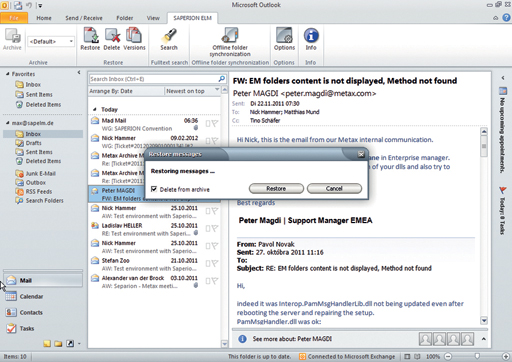Expand the To-Do Bar chevron

tap(503, 78)
